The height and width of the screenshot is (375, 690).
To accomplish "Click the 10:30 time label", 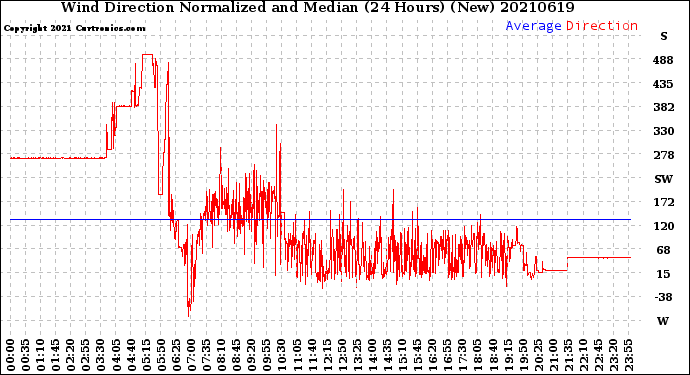I will tap(282, 355).
